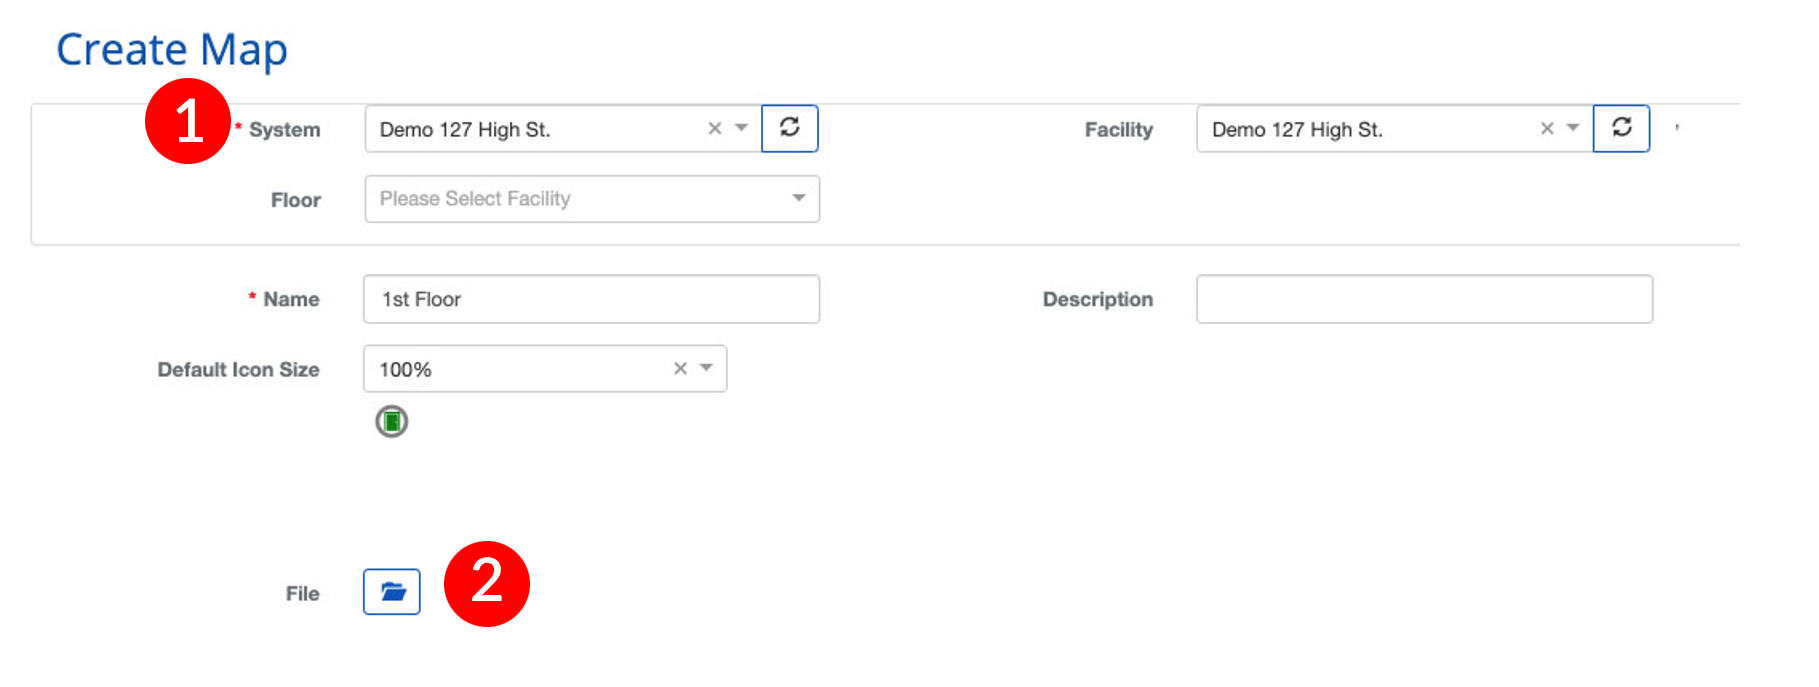
Task: Click the red step 2 badge
Action: tap(487, 584)
